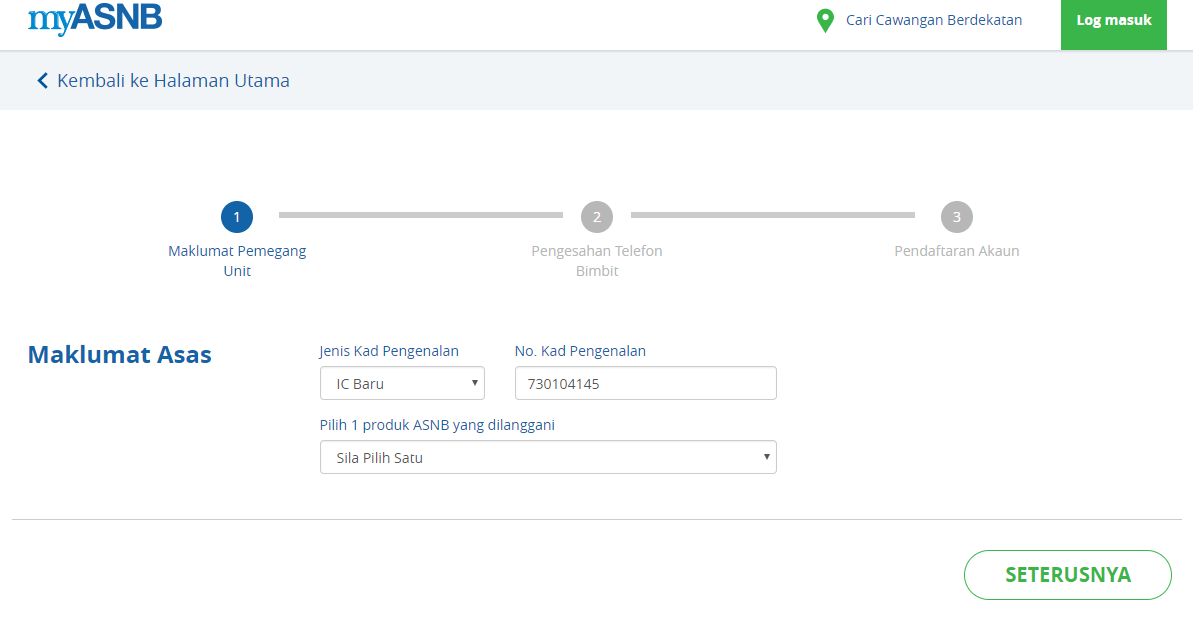Click the progress bar between steps 2 and 3

click(x=772, y=215)
